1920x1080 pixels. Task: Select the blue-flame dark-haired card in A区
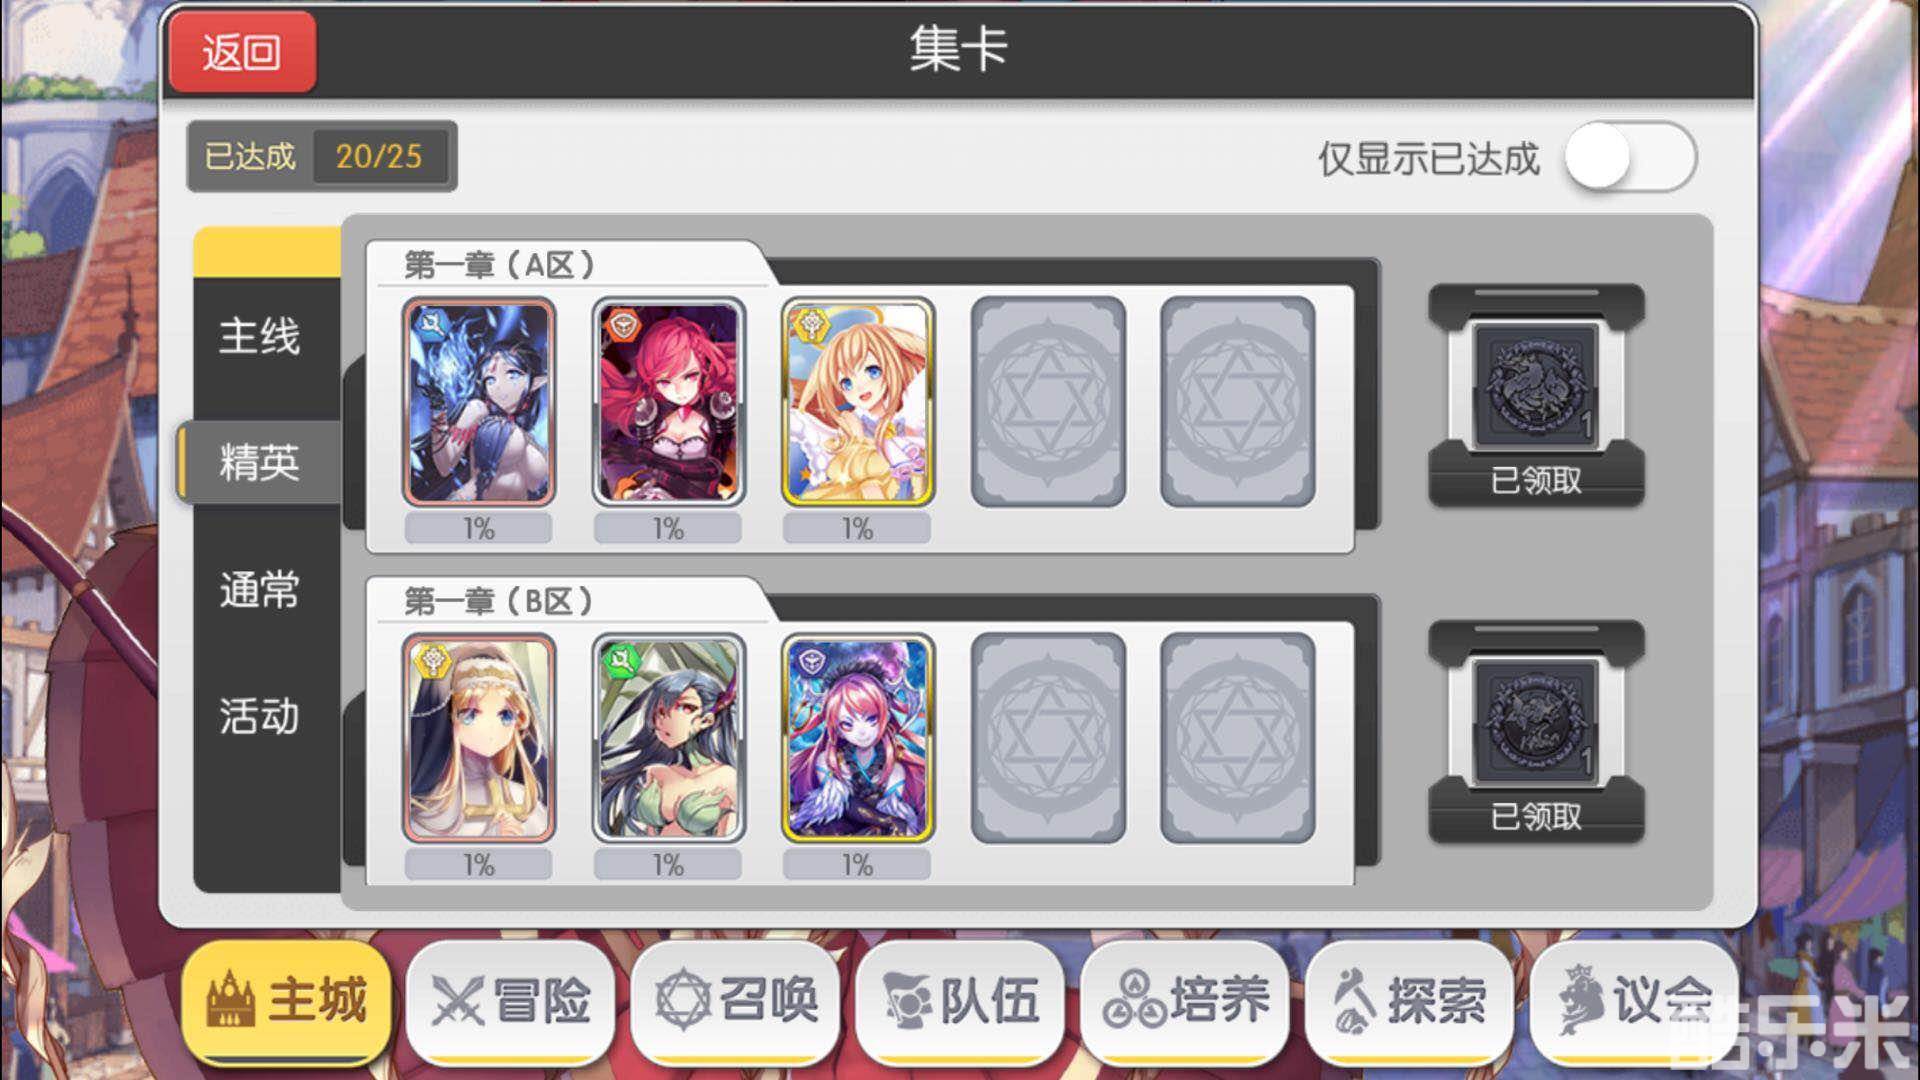pyautogui.click(x=479, y=402)
